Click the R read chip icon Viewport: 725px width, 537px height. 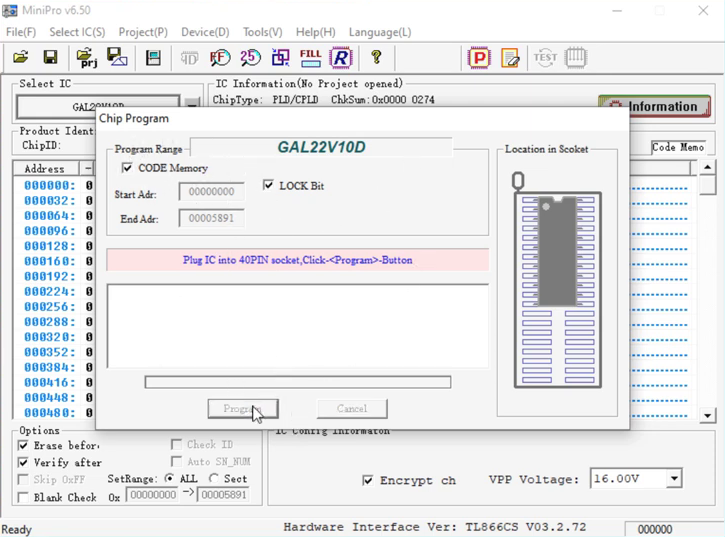point(341,58)
